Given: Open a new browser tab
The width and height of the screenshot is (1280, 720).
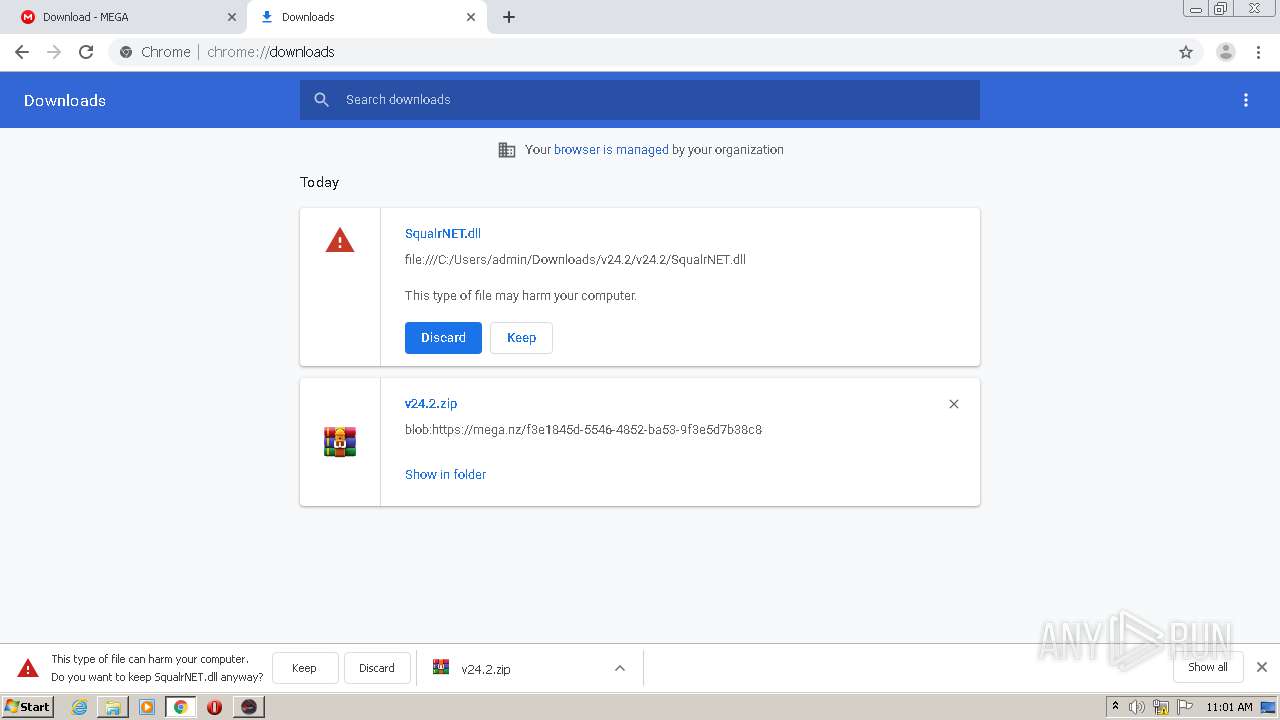Looking at the screenshot, I should coord(509,17).
